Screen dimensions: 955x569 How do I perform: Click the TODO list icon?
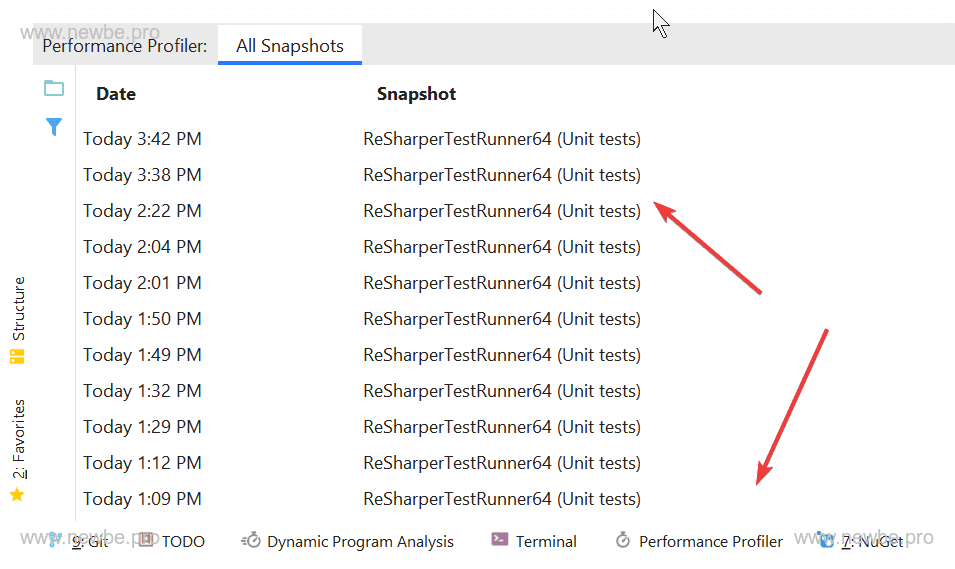(147, 540)
